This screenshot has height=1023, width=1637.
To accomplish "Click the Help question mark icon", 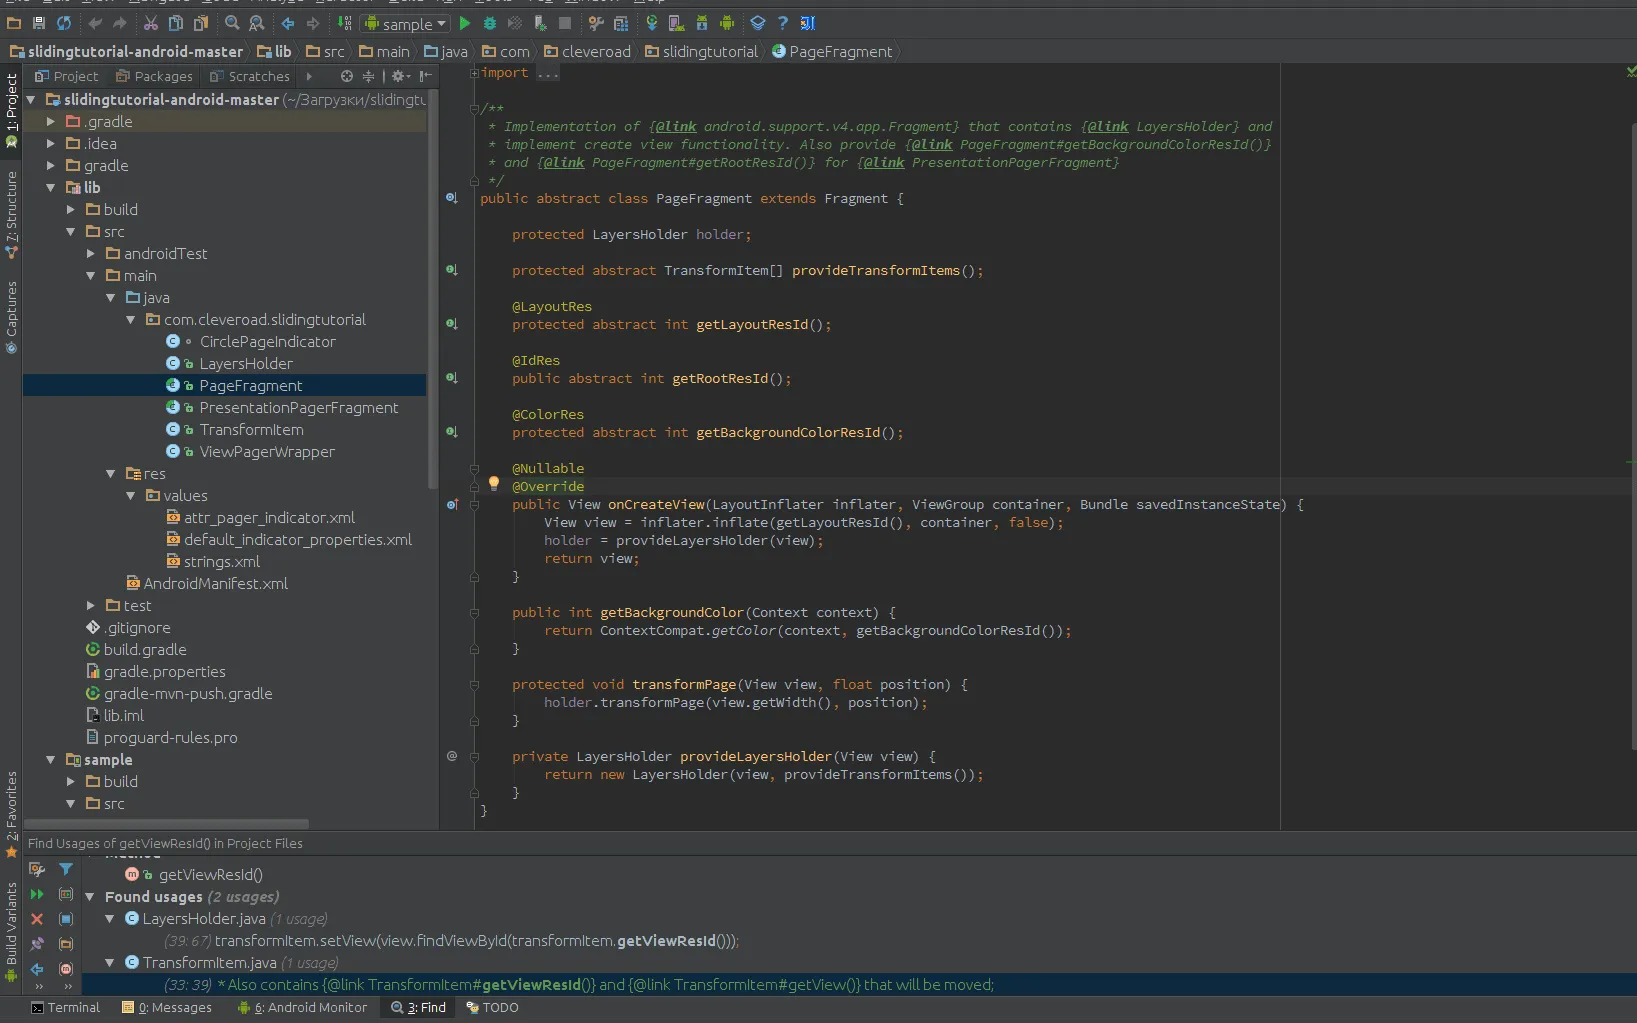I will coord(783,23).
